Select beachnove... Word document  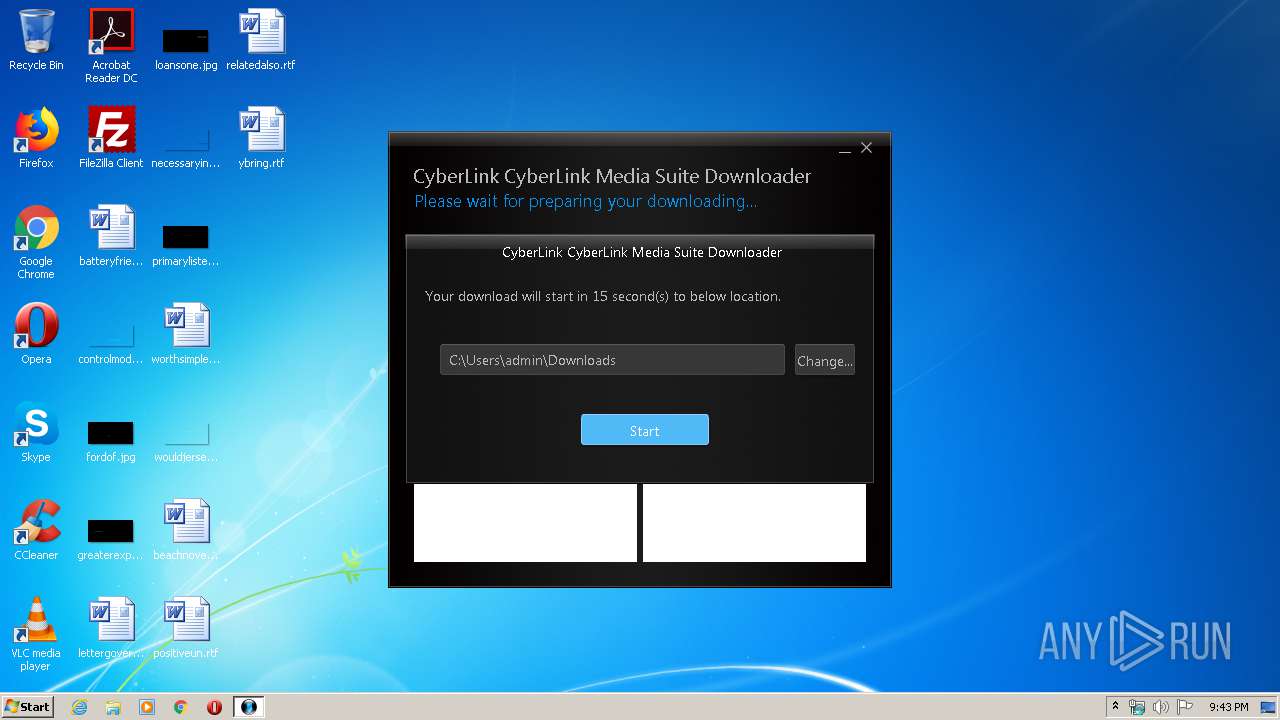click(186, 530)
